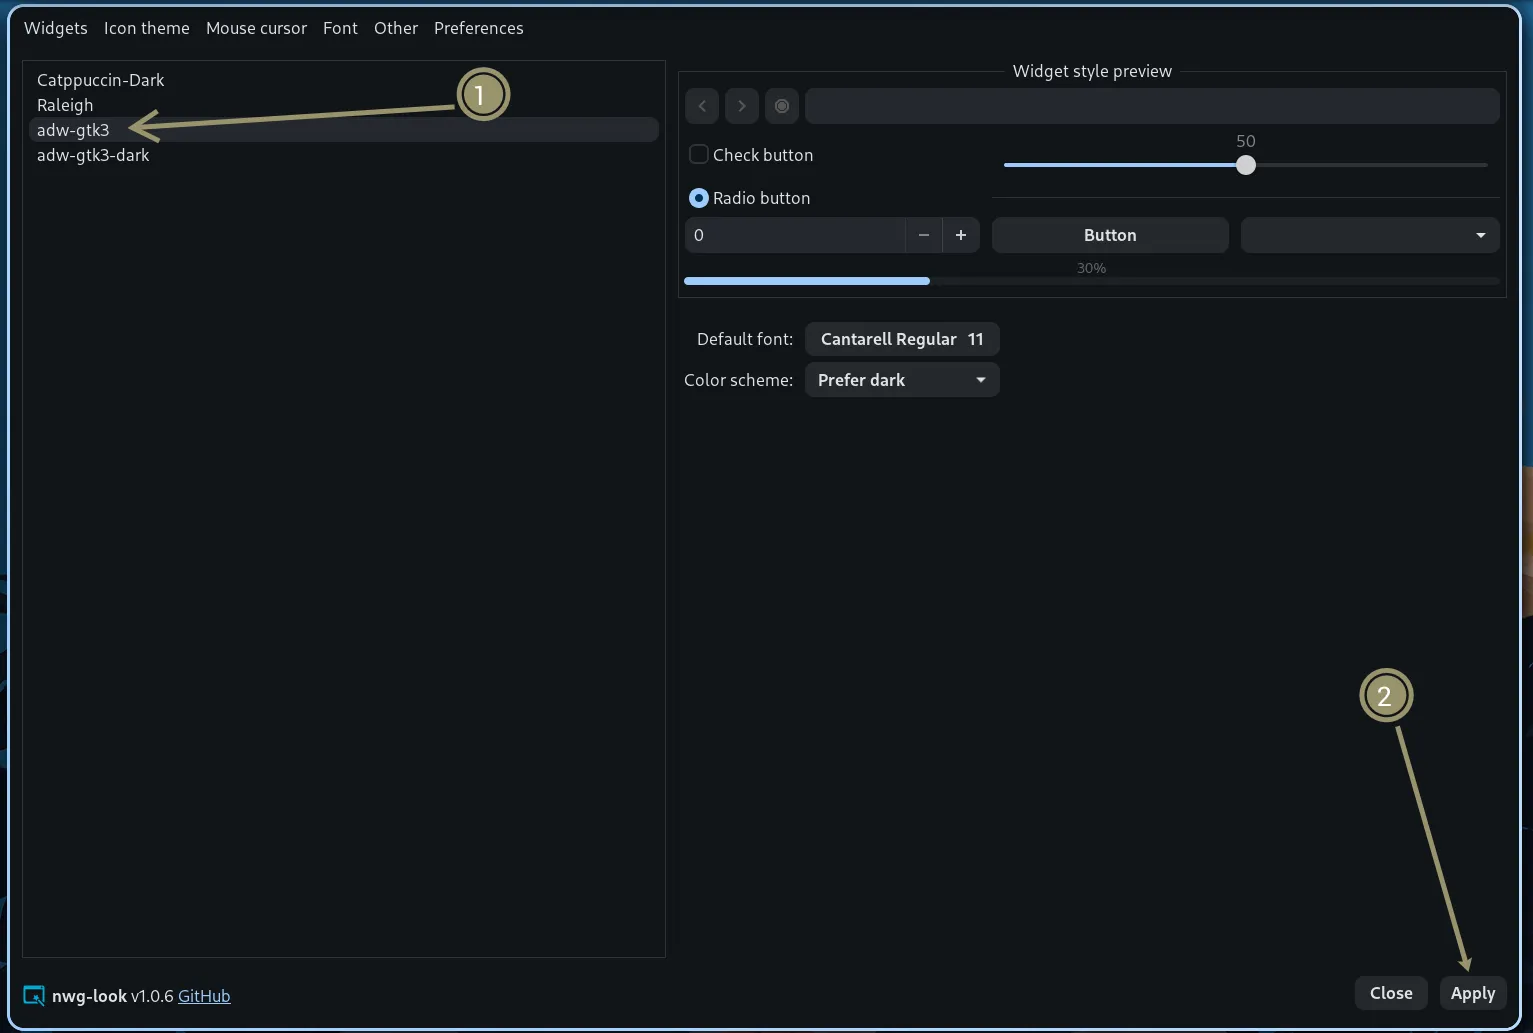Open the Mouse cursor tab

tap(256, 28)
